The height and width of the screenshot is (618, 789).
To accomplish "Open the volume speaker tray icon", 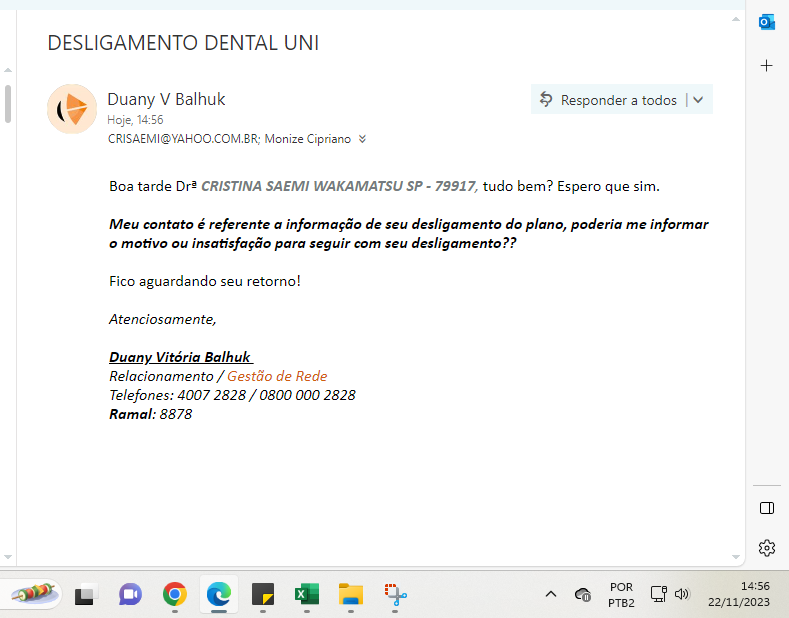I will [x=681, y=594].
